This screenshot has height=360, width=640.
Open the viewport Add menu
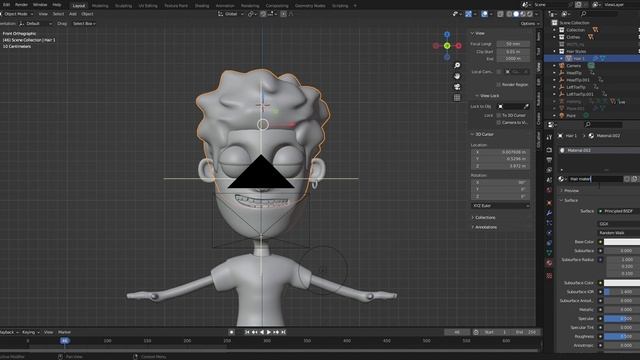(x=73, y=14)
